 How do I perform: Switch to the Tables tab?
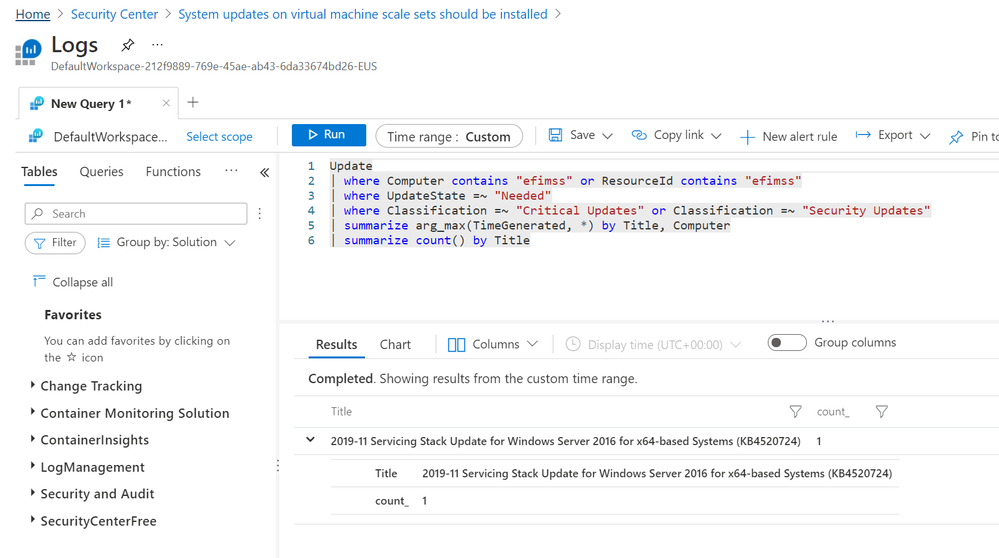pos(39,171)
